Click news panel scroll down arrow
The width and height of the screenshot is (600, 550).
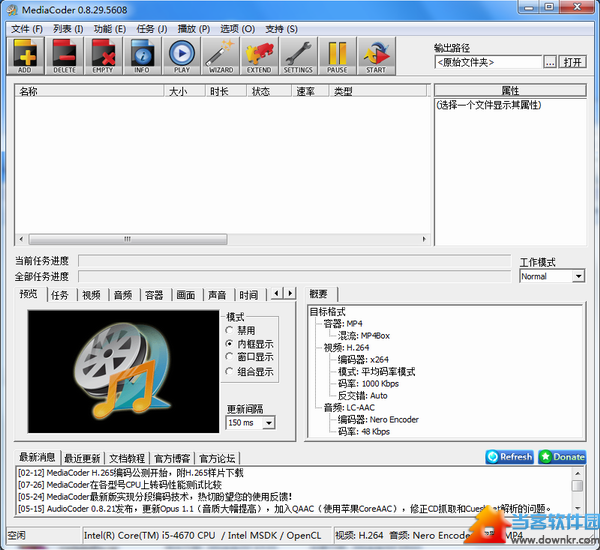577,508
